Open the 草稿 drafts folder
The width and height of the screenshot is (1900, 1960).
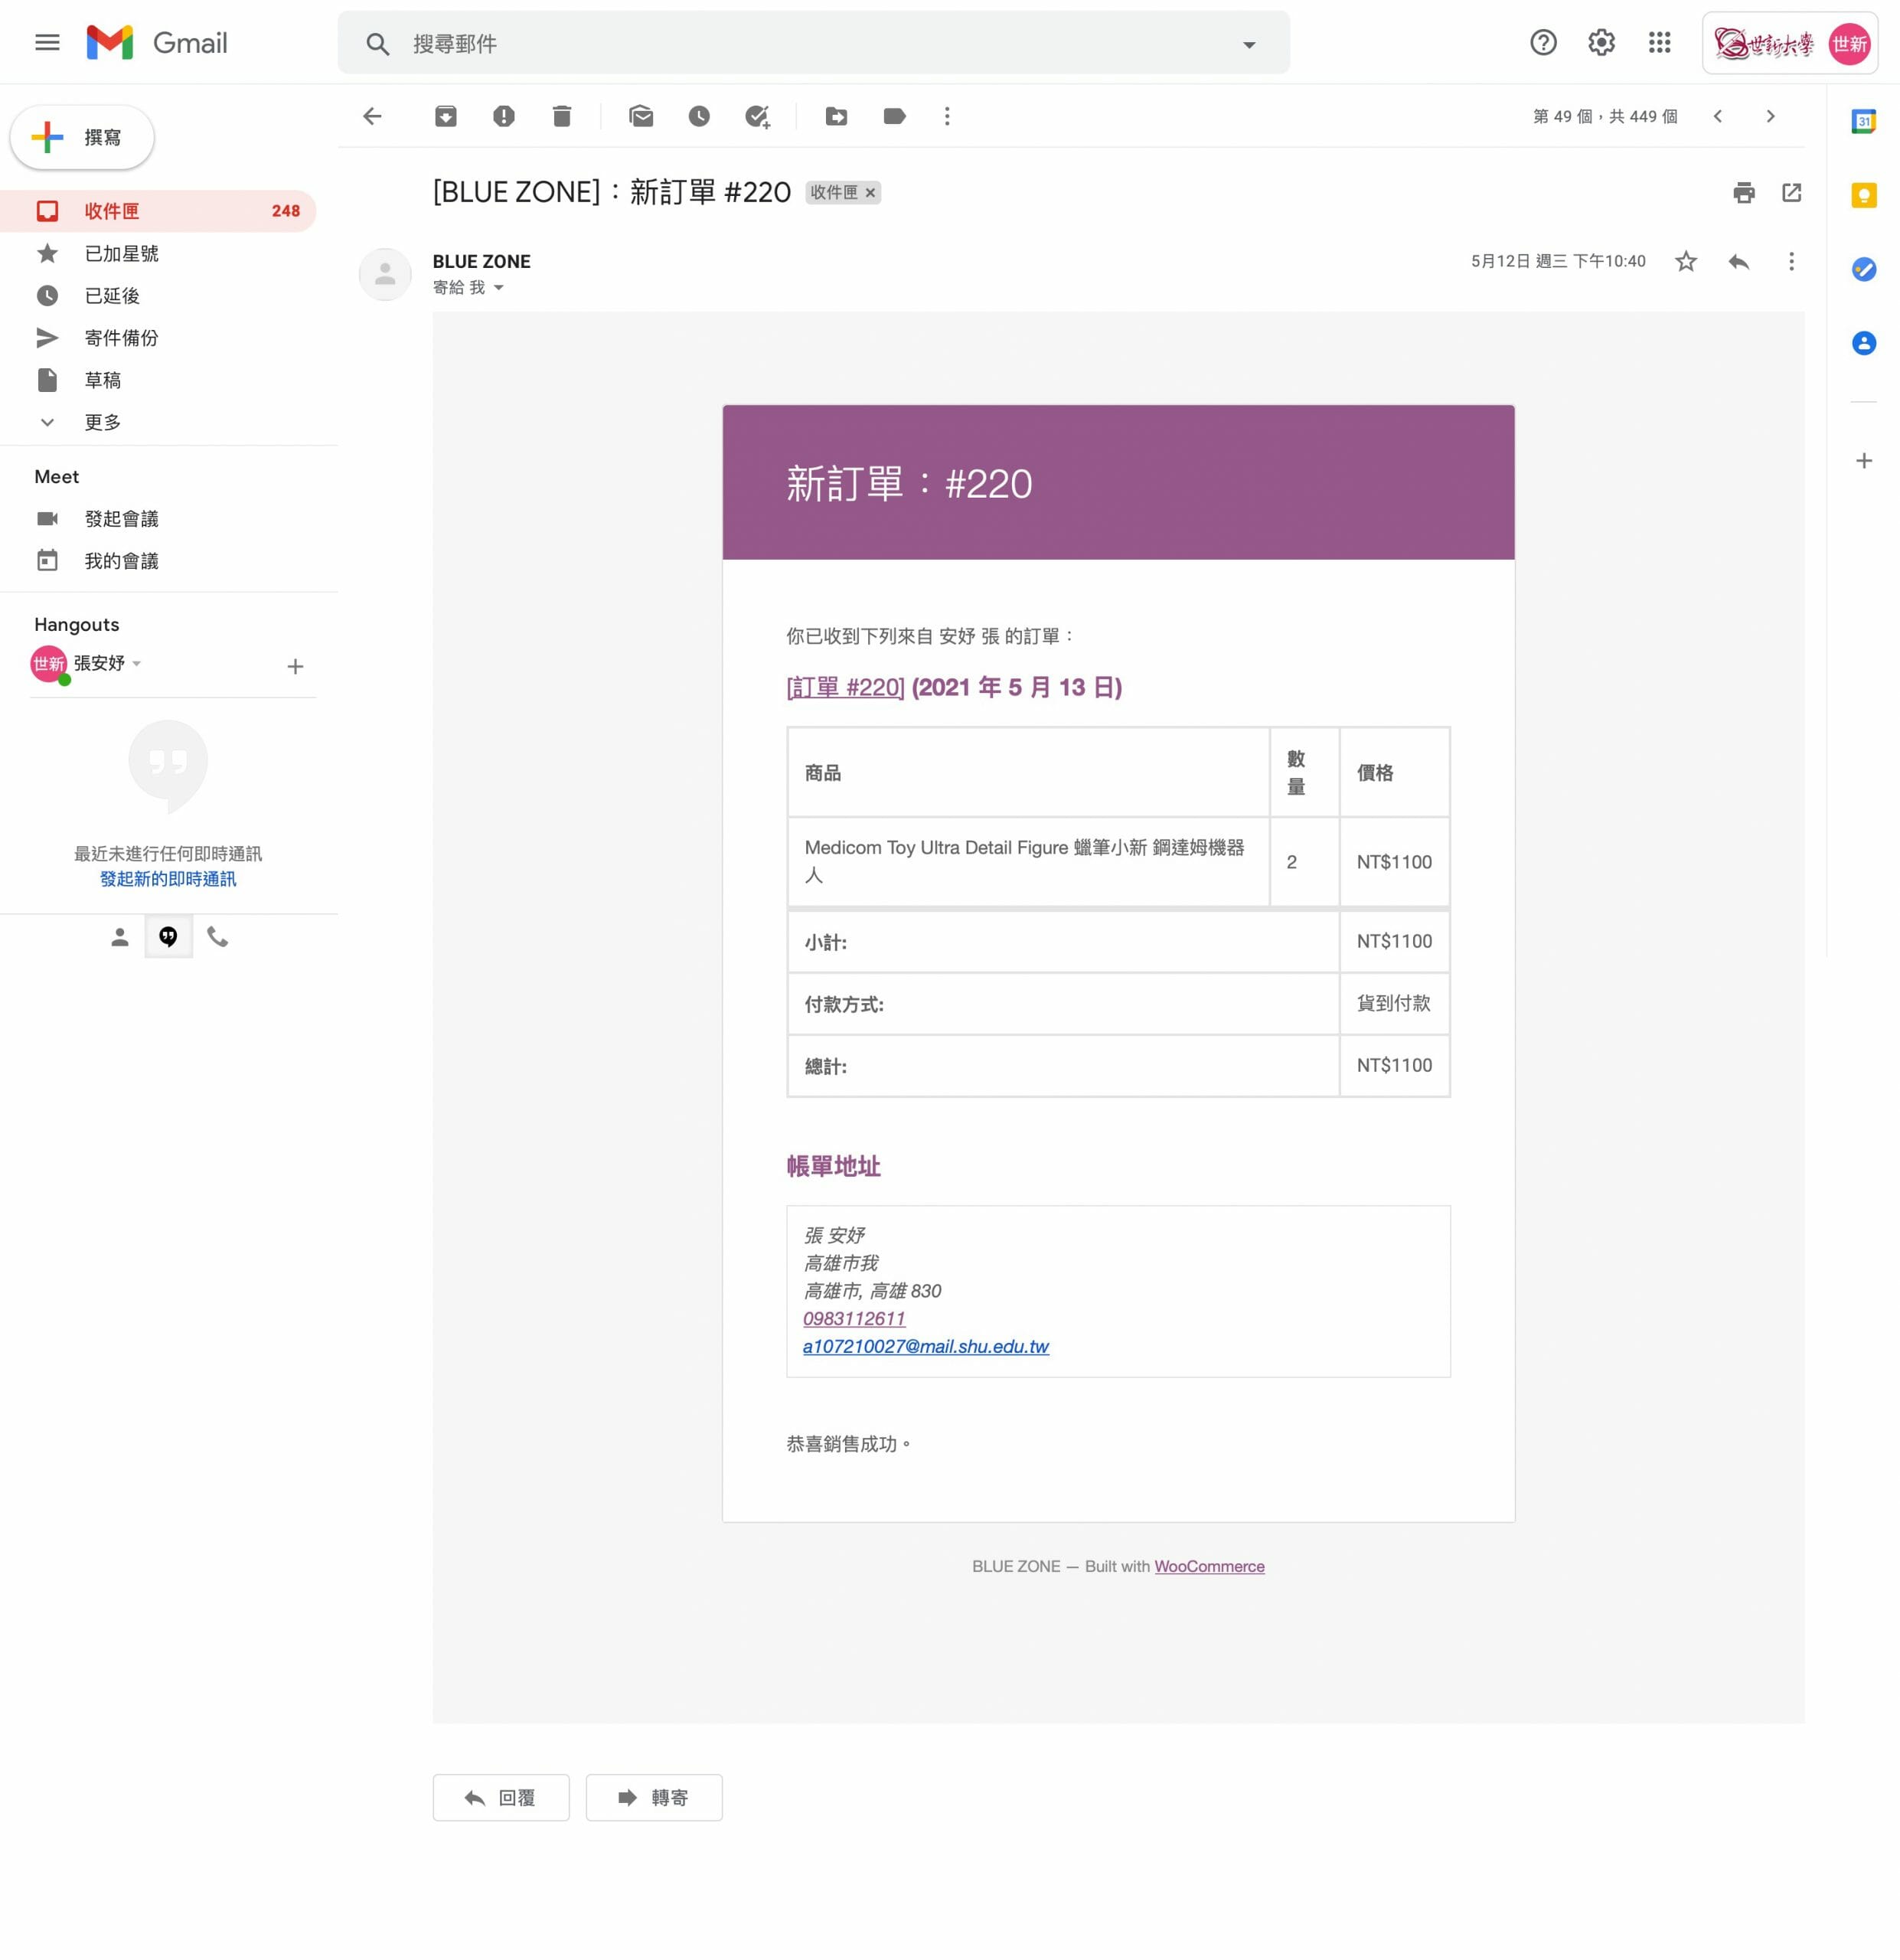[102, 380]
